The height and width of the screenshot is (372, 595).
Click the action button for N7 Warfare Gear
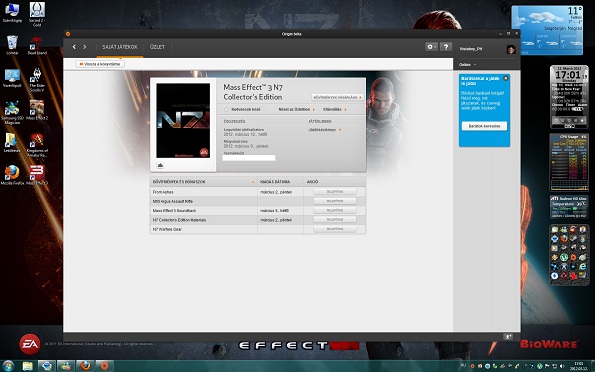(335, 229)
